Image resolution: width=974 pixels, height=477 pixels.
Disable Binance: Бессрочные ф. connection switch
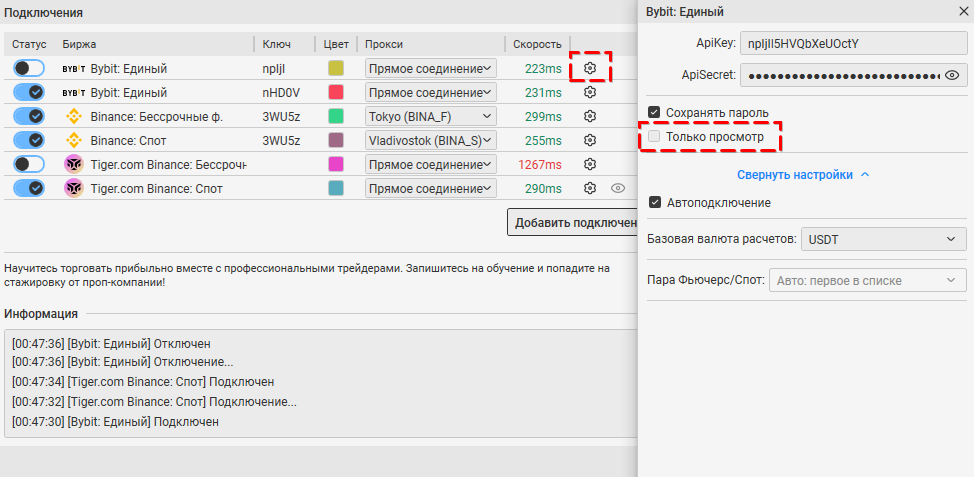[x=29, y=116]
